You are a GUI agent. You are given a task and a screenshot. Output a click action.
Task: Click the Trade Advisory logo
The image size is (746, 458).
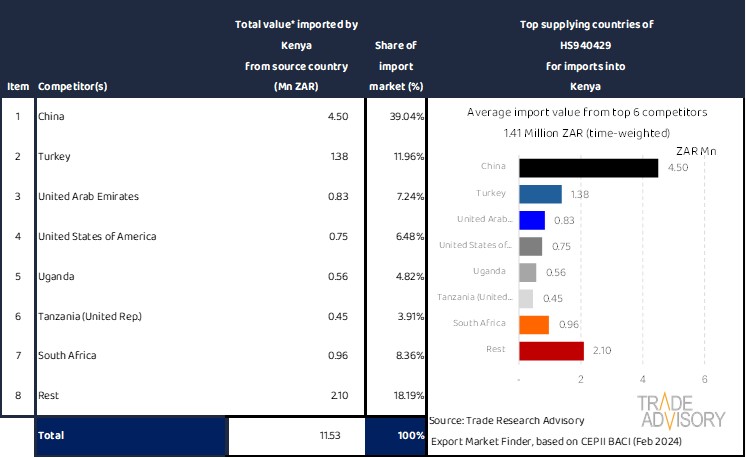coord(682,411)
